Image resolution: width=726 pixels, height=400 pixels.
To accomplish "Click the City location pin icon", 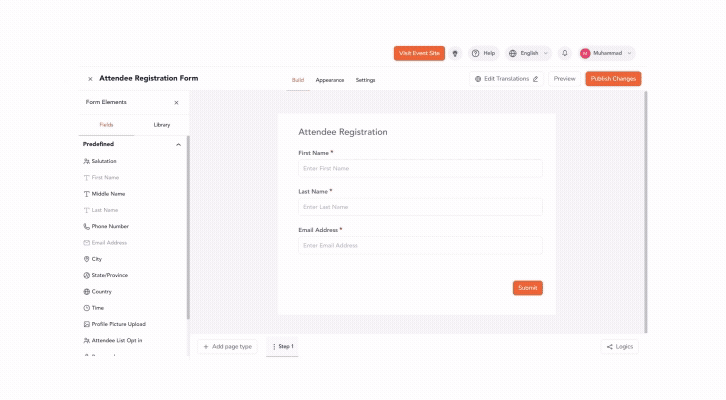I will point(86,259).
